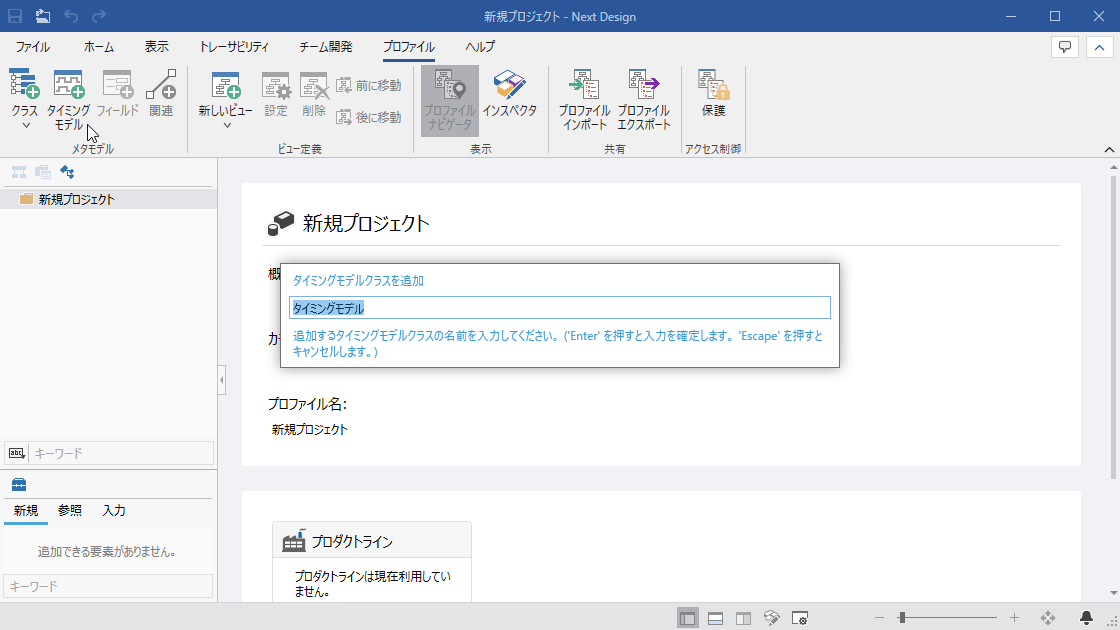Toggle the プロファイルナビゲータ panel button
1120x630 pixels.
[x=449, y=100]
